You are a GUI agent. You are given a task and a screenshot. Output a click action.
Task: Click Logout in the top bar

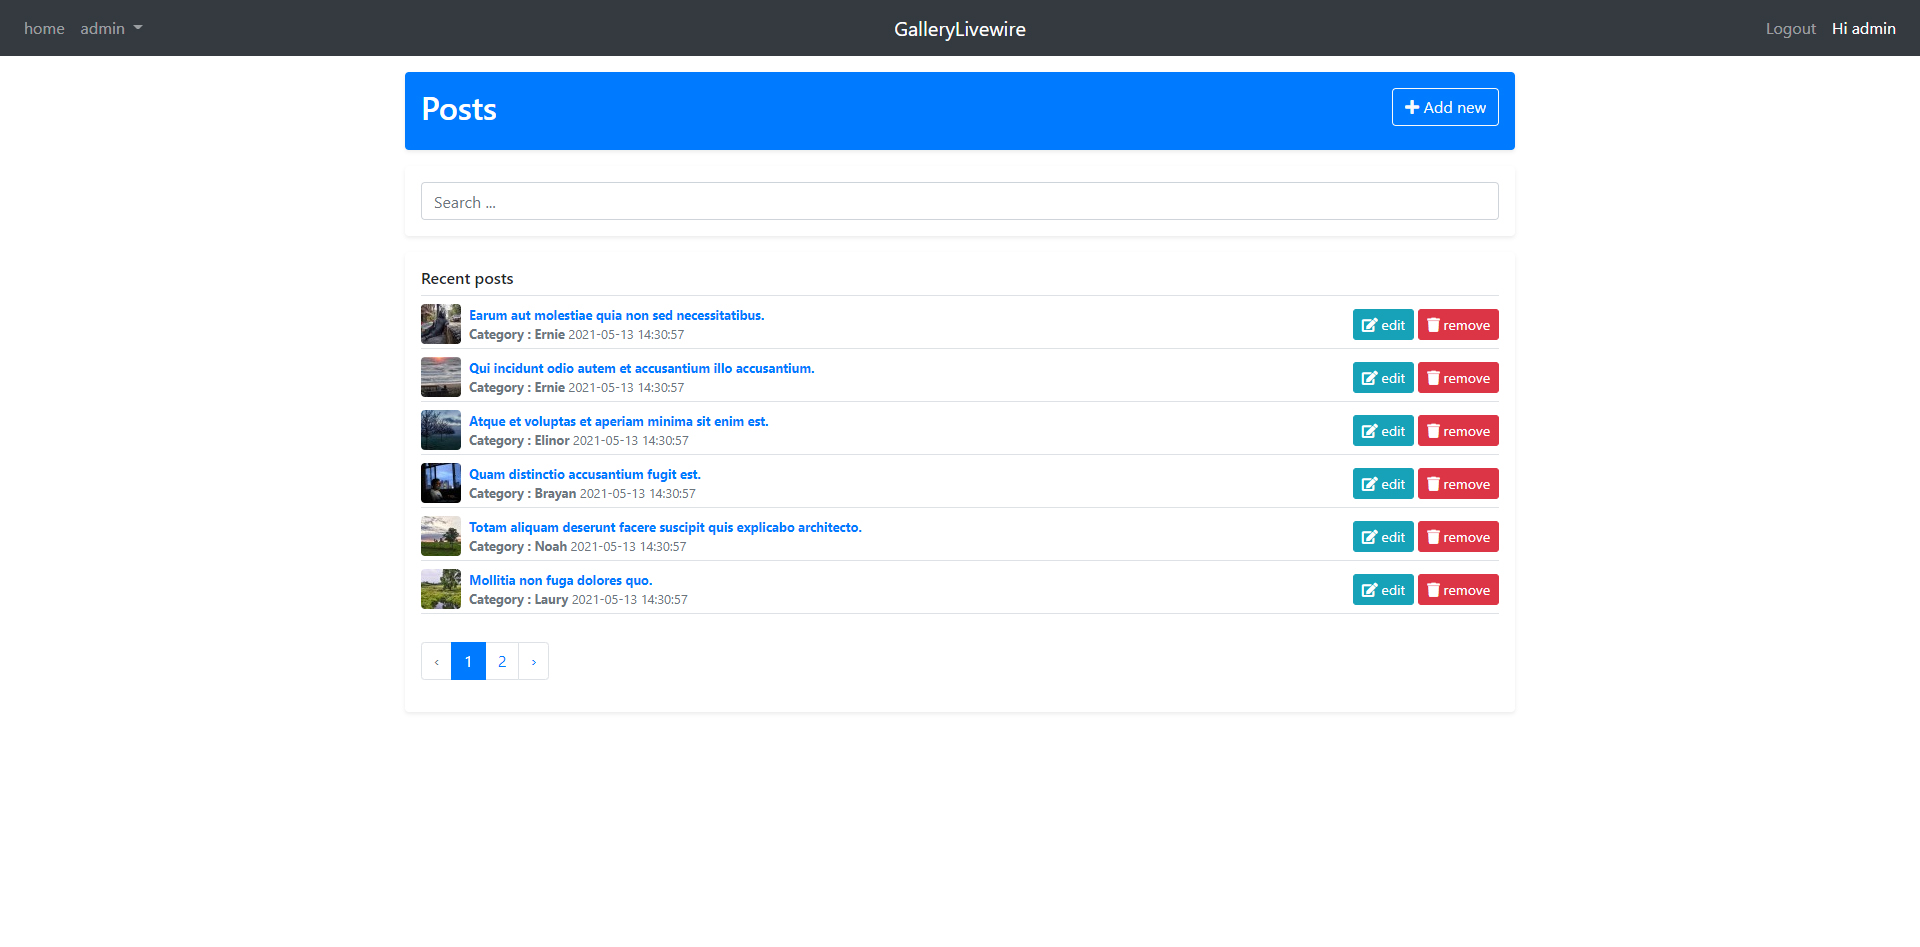(x=1790, y=28)
